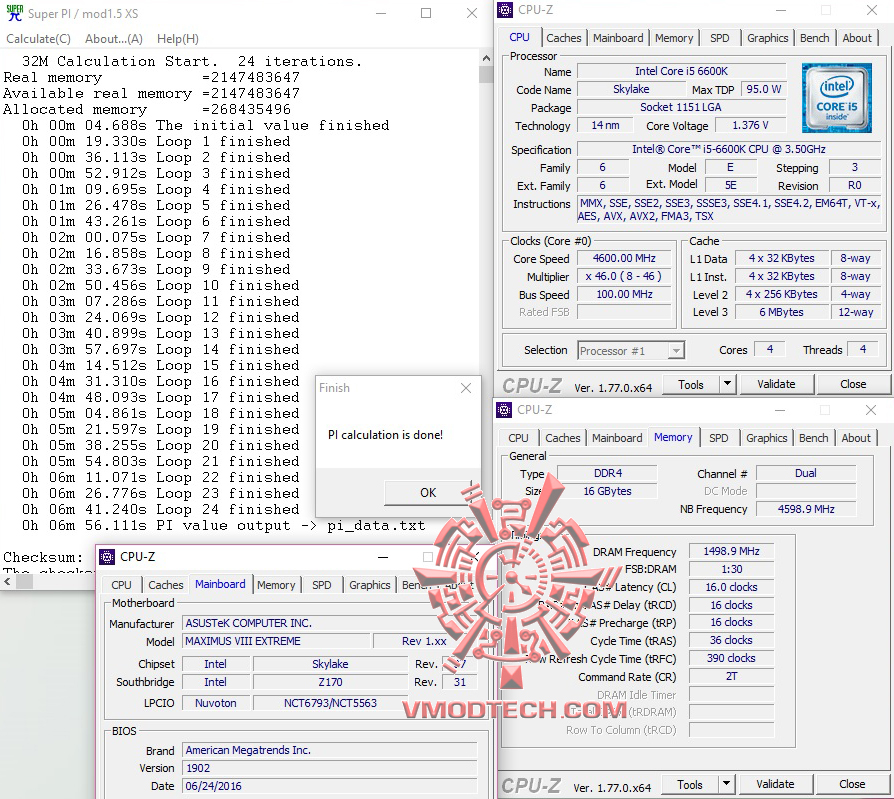The height and width of the screenshot is (799, 894).
Task: Click the Core Speed 4600.00 MHz value
Action: [624, 258]
